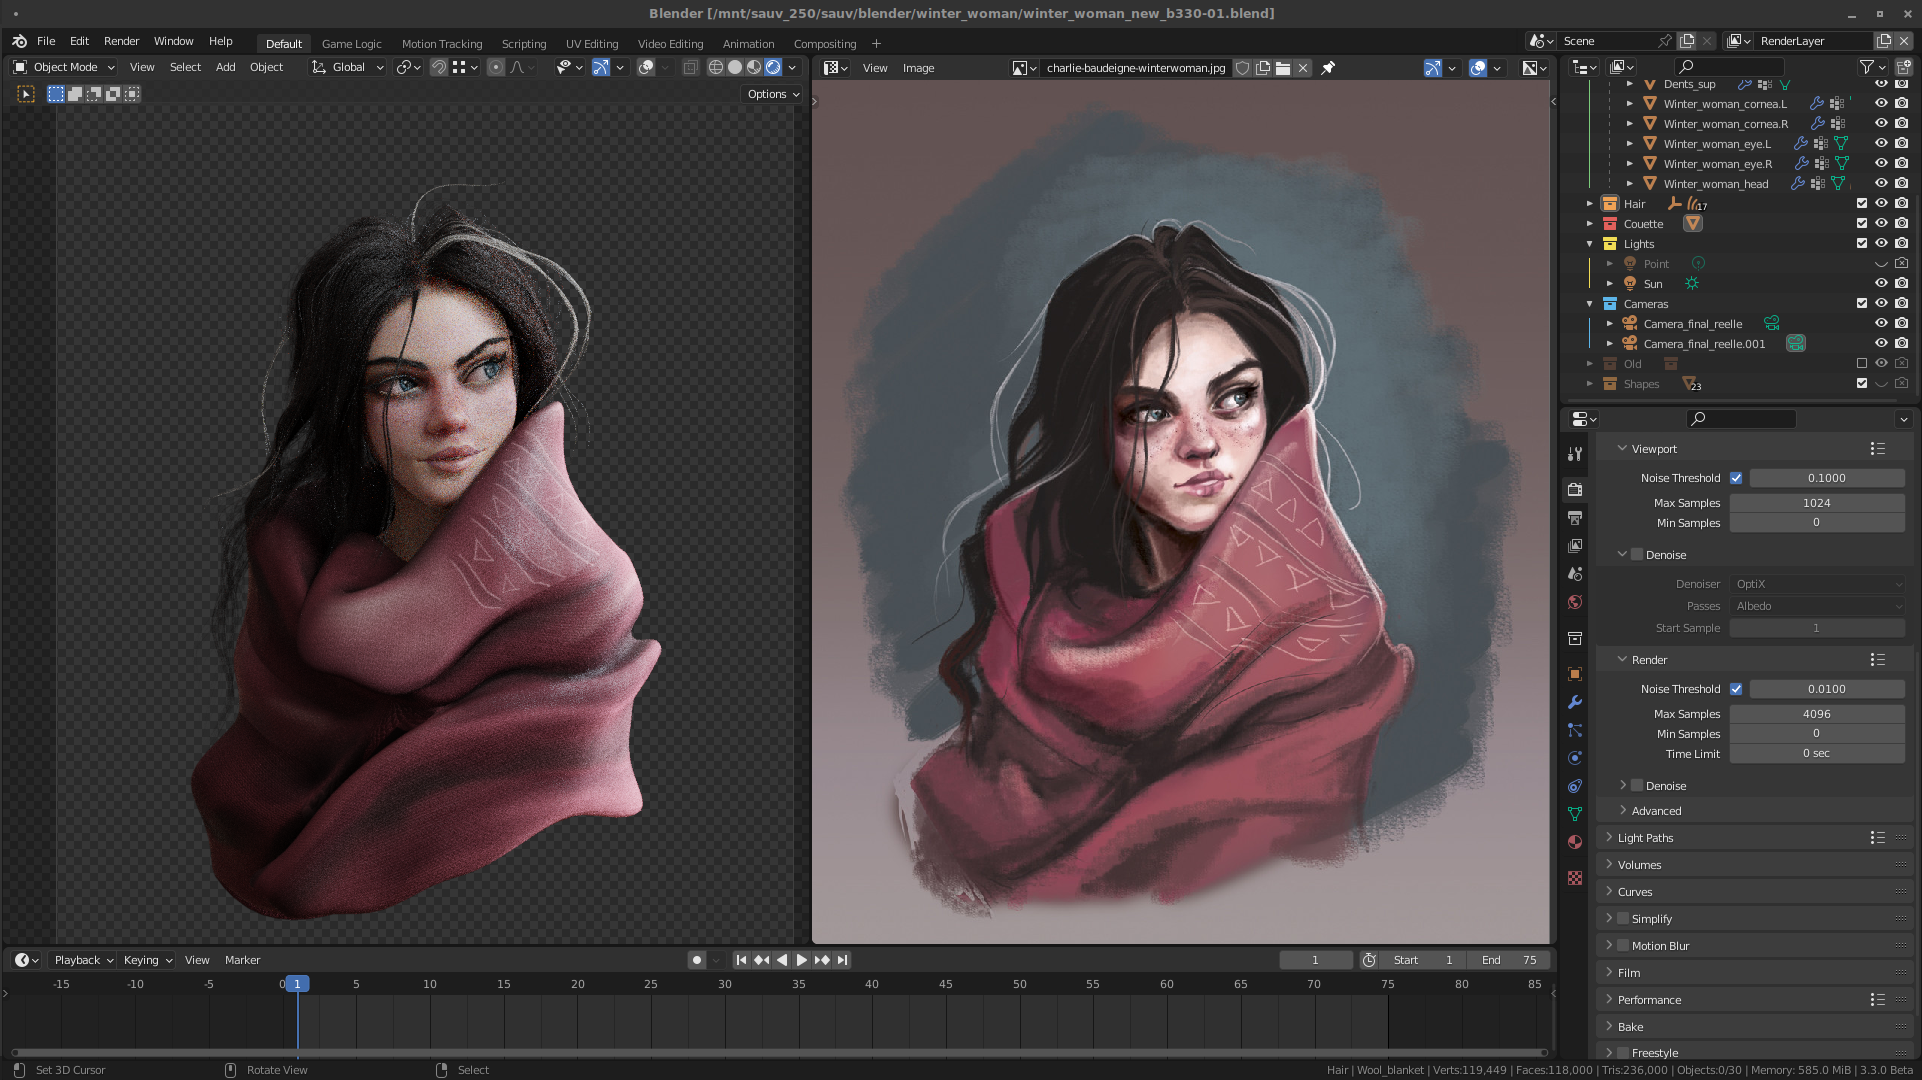1922x1080 pixels.
Task: Switch to Compositing workspace tab
Action: tap(825, 44)
